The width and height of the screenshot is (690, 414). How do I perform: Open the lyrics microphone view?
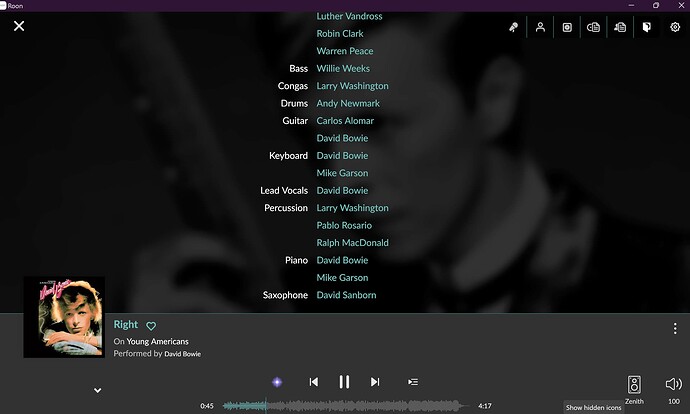(514, 27)
